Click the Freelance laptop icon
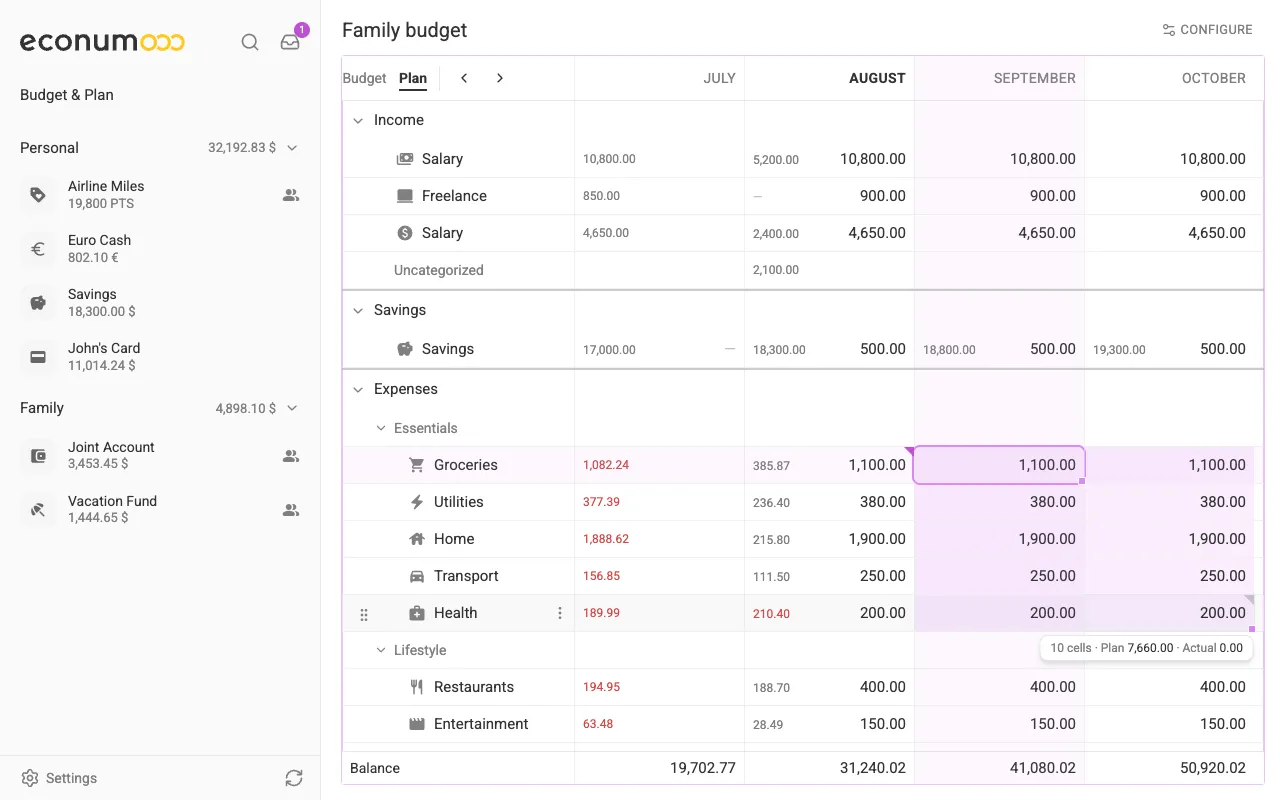 tap(405, 196)
